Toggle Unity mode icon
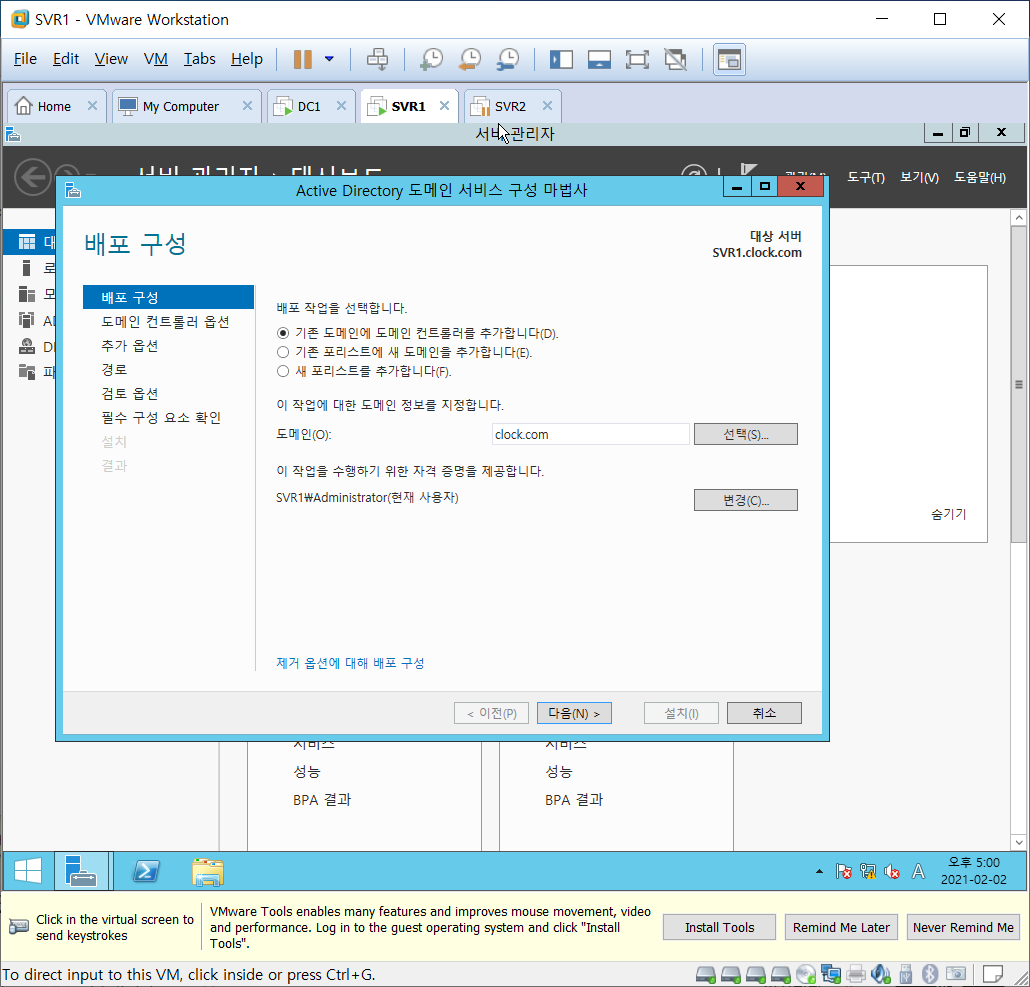The height and width of the screenshot is (987, 1030). tap(675, 60)
